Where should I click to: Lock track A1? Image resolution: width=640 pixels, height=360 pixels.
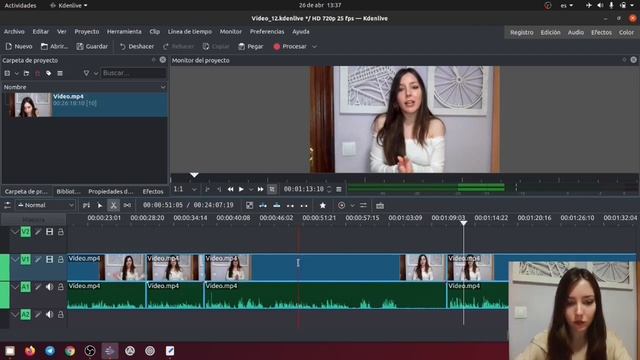pos(60,287)
